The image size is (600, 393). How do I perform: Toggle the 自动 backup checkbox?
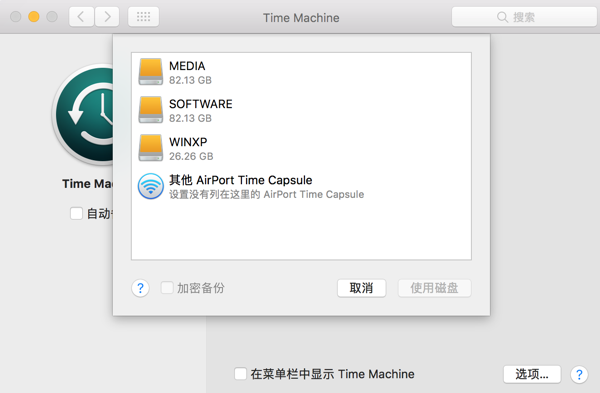point(77,214)
